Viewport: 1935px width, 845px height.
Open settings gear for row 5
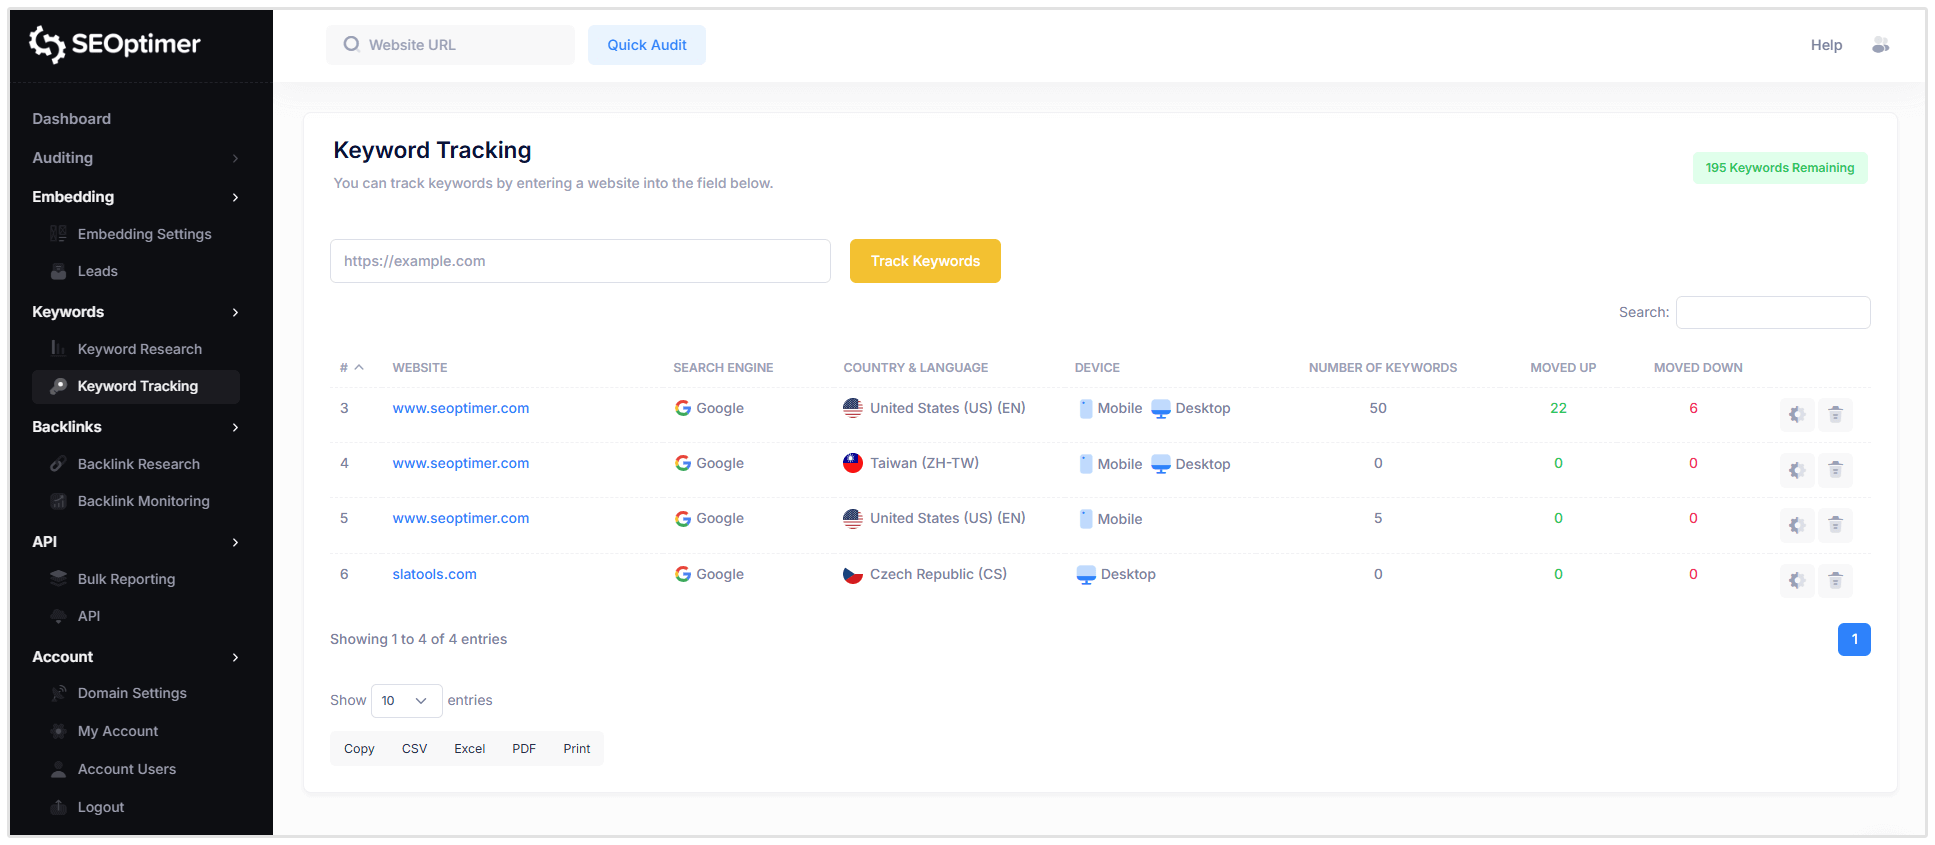1797,525
